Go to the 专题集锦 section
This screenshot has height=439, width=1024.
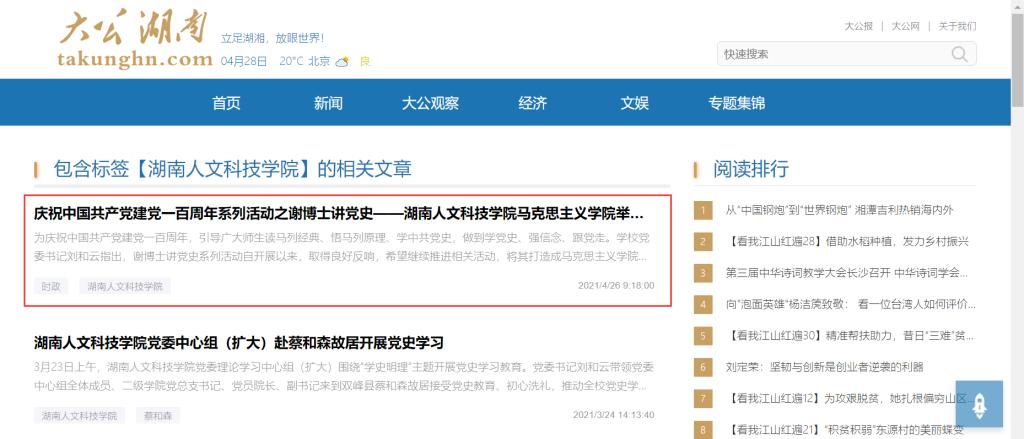point(737,103)
